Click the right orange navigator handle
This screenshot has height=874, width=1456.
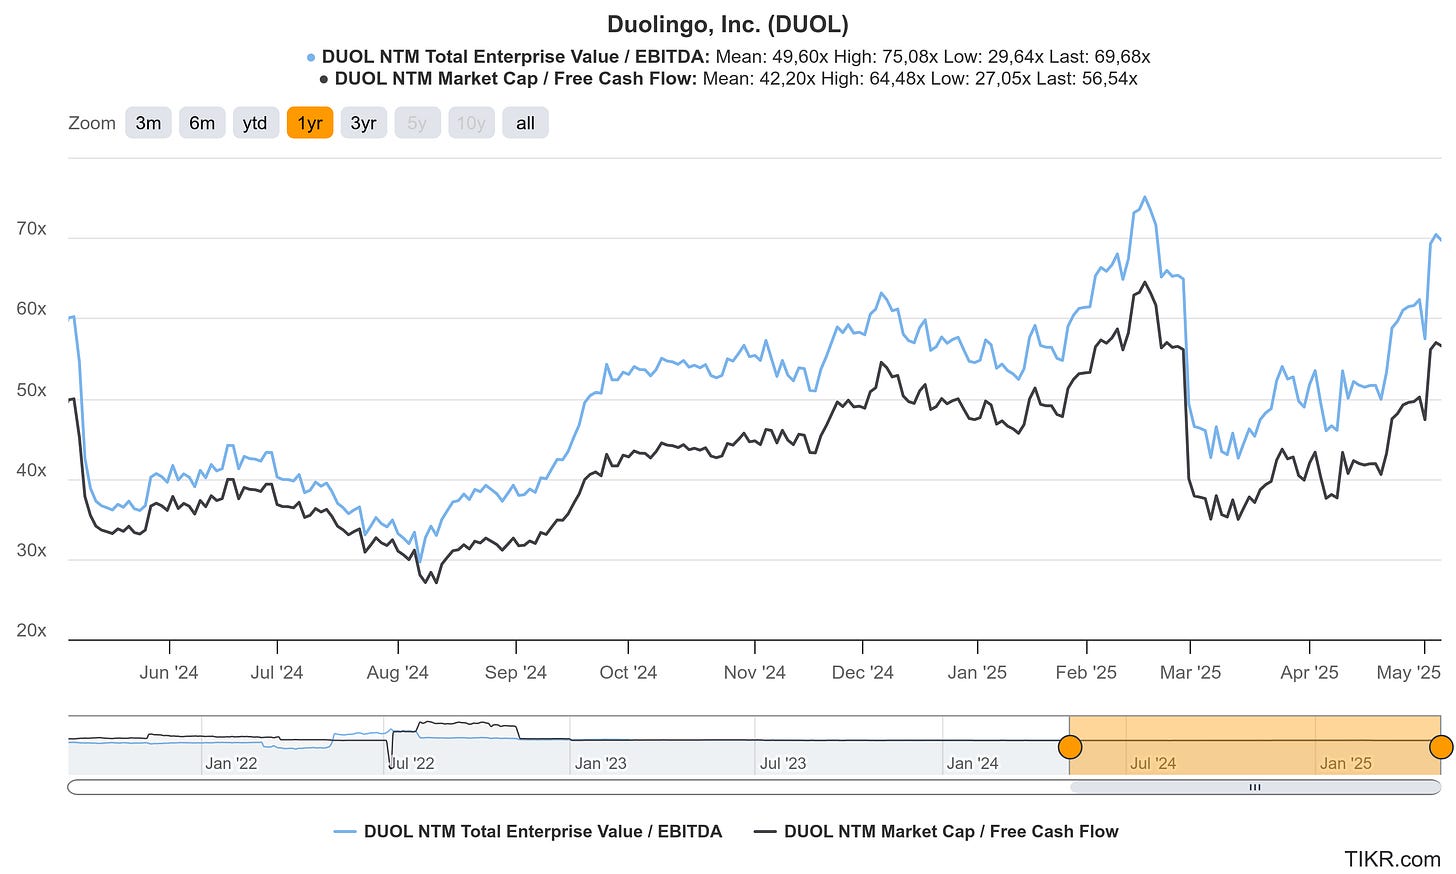(1441, 746)
